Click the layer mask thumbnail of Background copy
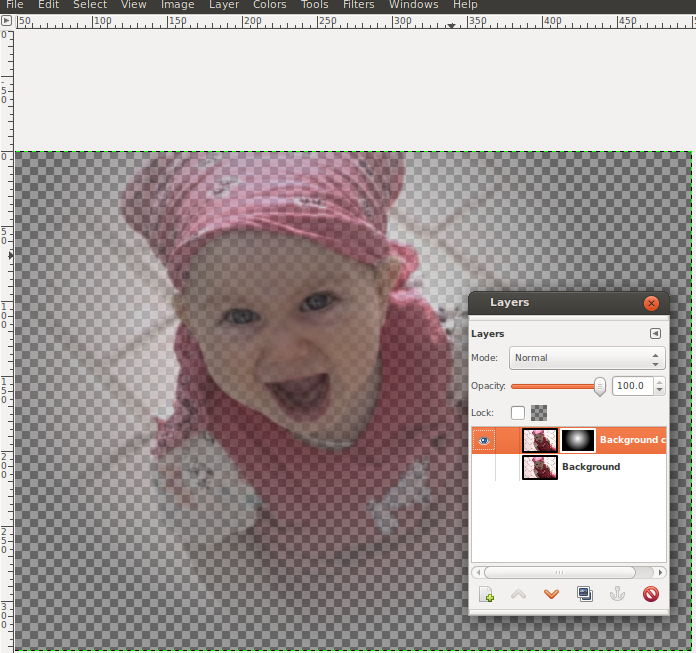This screenshot has height=653, width=696. pos(578,440)
